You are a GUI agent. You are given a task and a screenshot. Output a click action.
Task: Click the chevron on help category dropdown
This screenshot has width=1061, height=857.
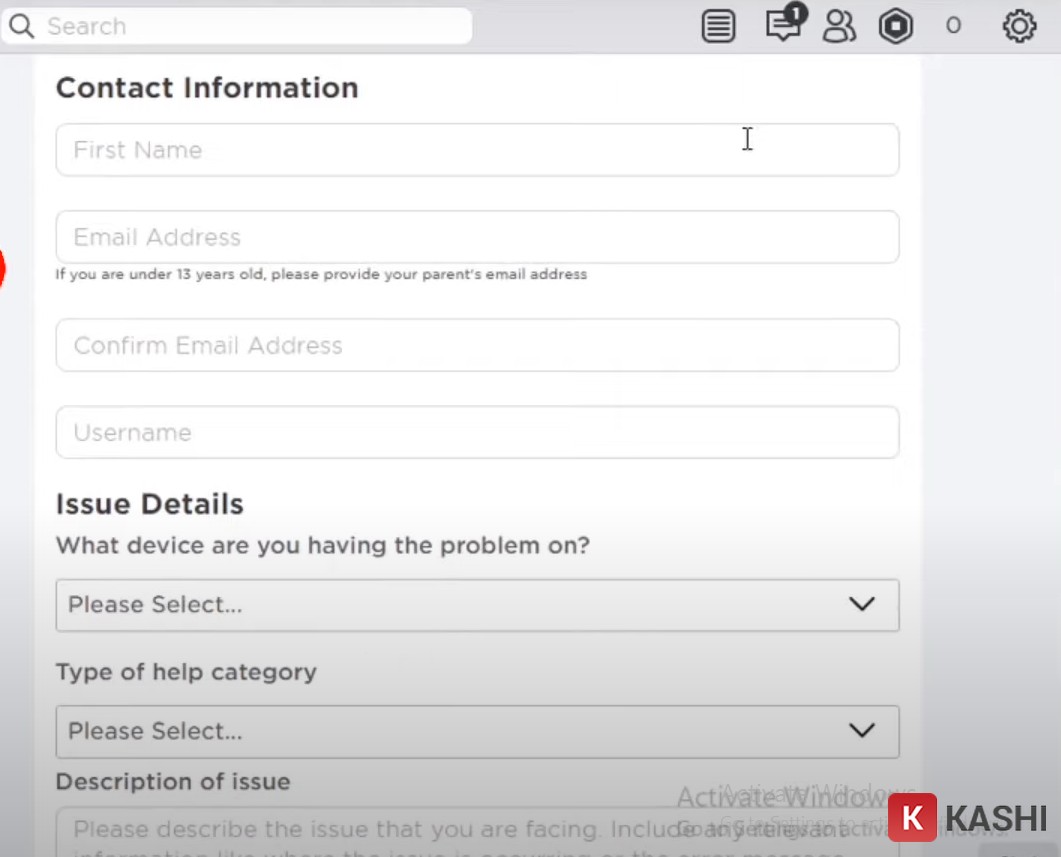click(x=861, y=731)
